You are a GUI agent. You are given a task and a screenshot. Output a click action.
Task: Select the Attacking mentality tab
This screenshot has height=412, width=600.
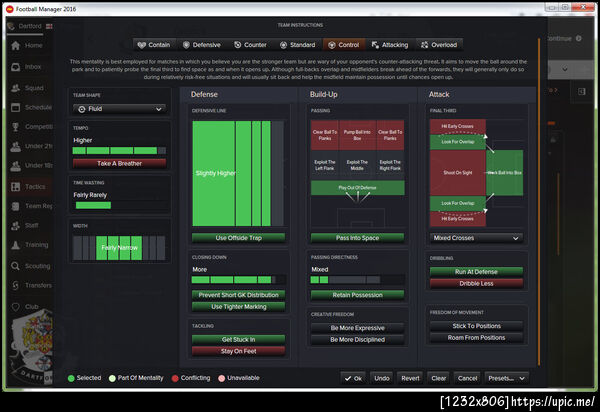tap(390, 45)
